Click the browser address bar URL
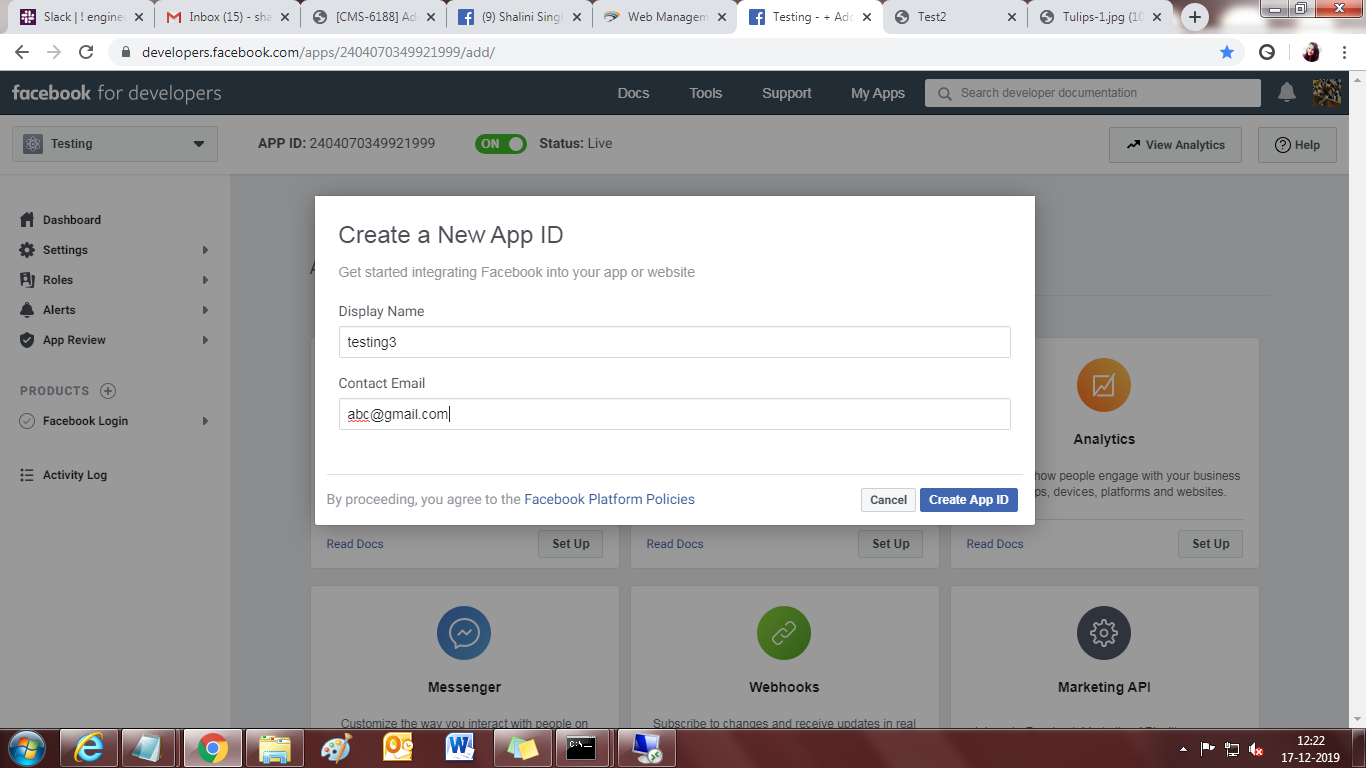This screenshot has height=768, width=1366. tap(318, 52)
